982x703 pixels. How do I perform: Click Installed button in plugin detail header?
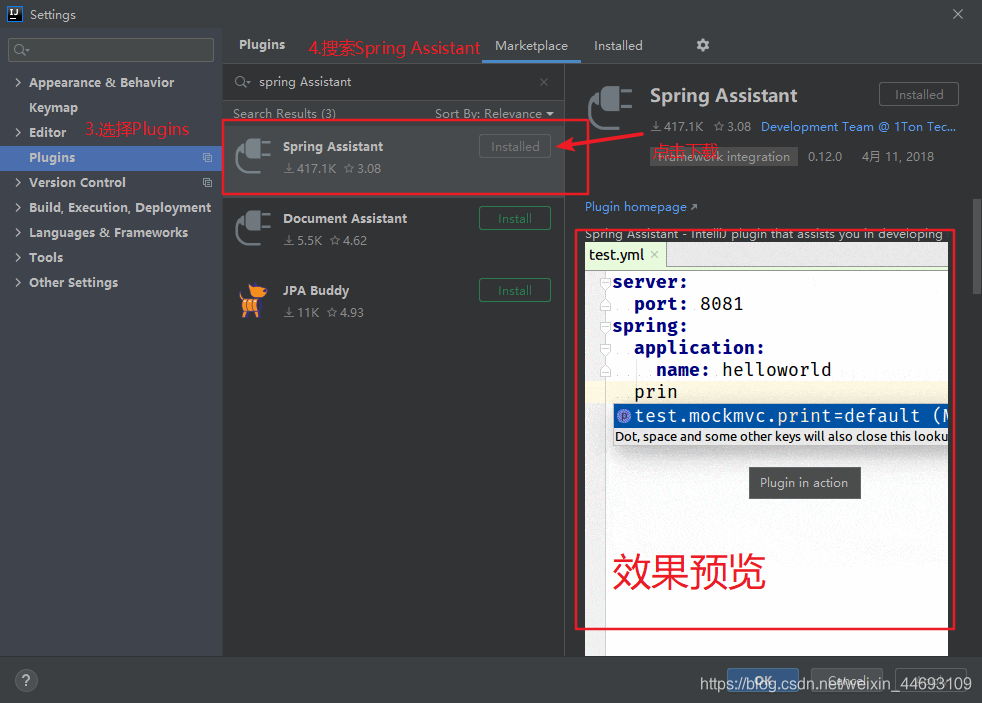click(919, 95)
